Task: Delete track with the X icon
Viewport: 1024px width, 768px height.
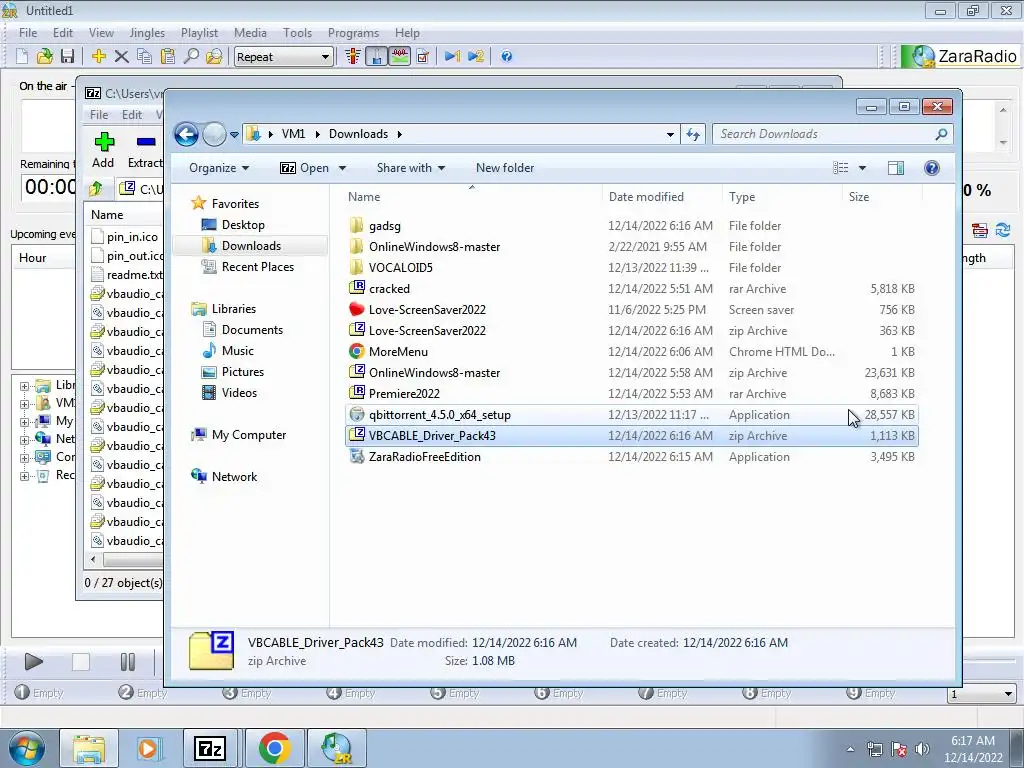Action: [x=121, y=57]
